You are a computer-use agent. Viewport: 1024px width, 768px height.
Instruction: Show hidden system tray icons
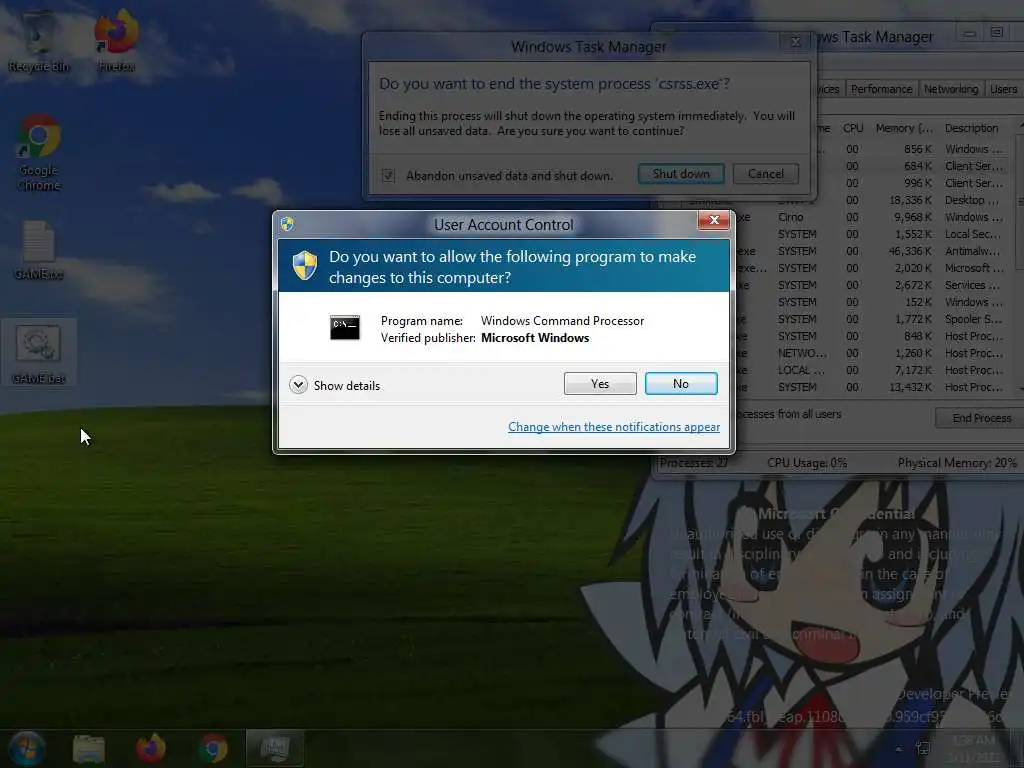click(x=899, y=748)
